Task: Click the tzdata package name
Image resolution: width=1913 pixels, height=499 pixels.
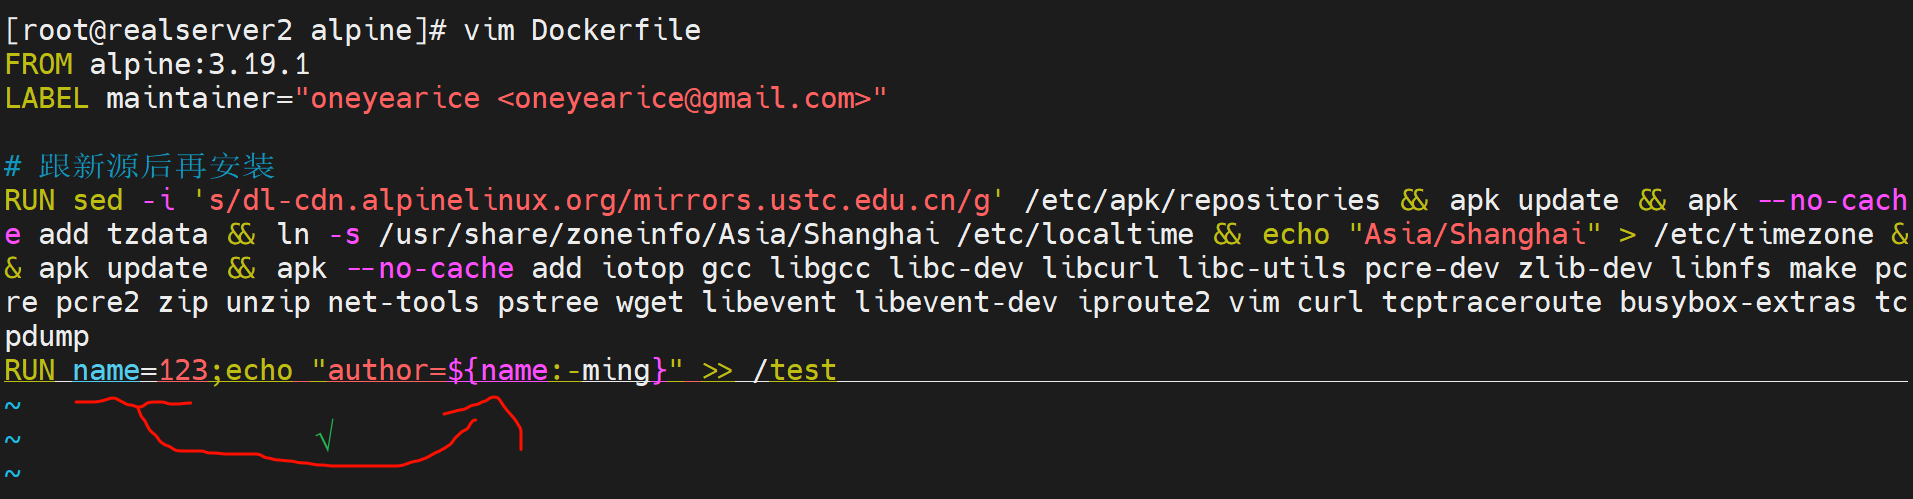Action: tap(157, 235)
